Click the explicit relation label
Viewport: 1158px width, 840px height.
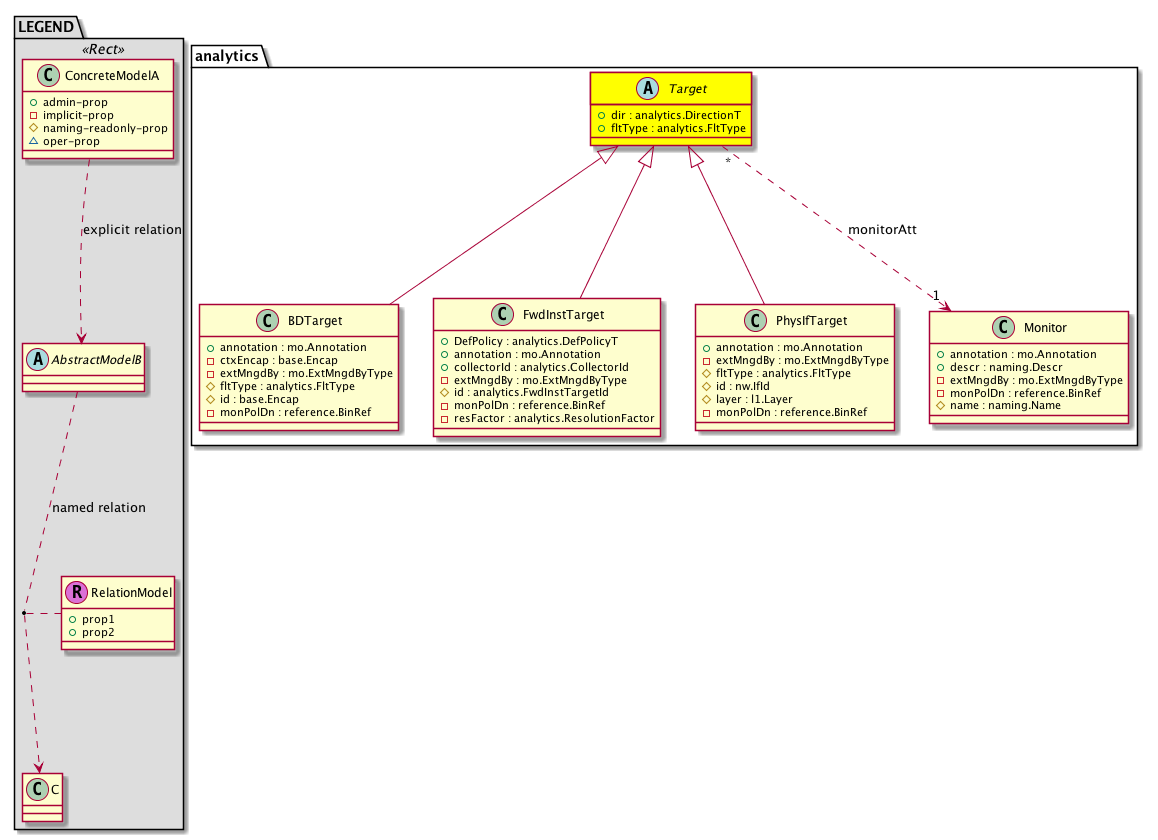tap(131, 229)
